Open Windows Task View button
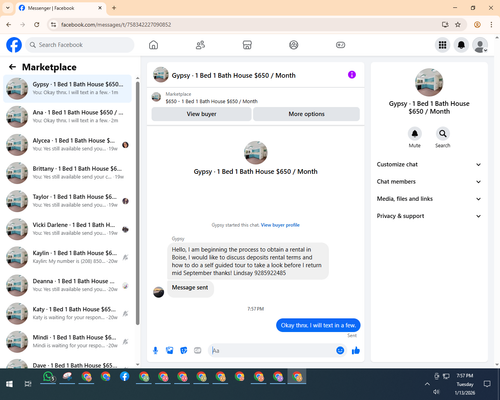Image resolution: width=500 pixels, height=400 pixels. (x=28, y=384)
